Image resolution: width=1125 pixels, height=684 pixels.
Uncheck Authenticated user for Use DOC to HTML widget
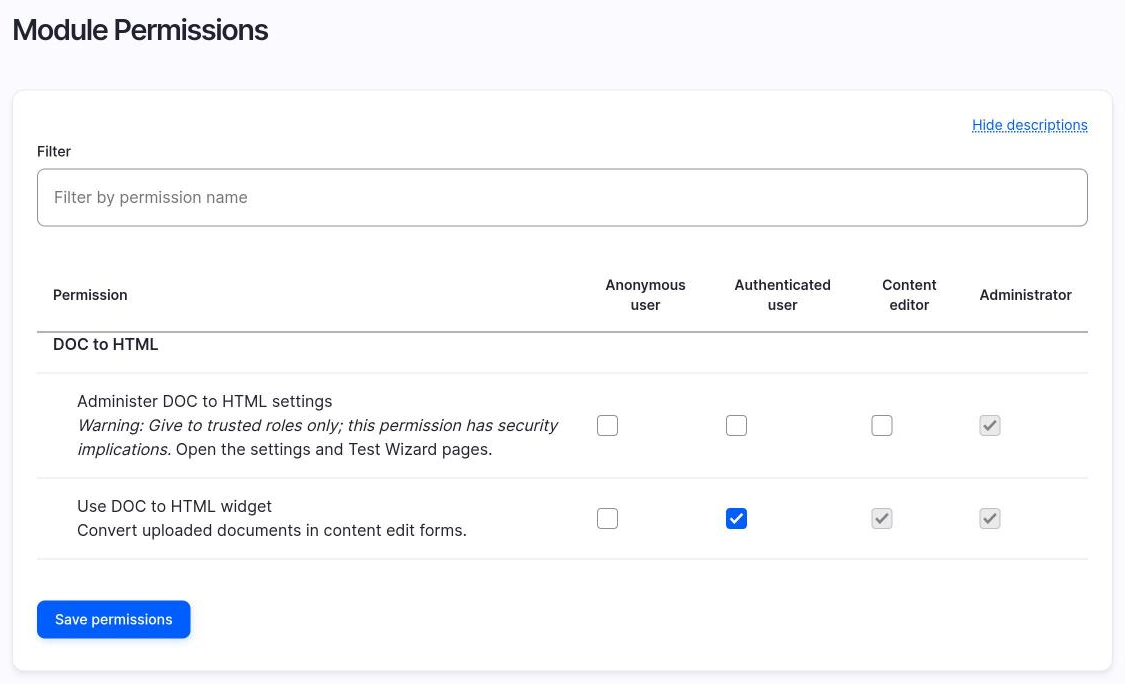click(x=736, y=518)
